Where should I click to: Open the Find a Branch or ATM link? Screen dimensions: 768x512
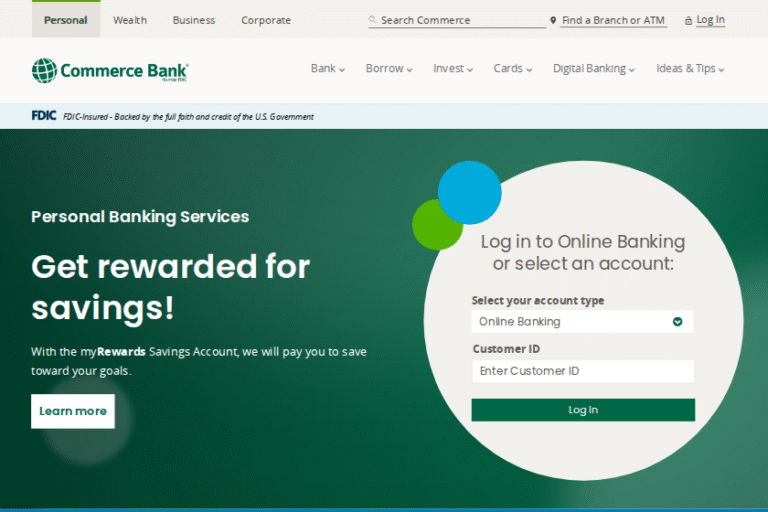click(x=613, y=20)
